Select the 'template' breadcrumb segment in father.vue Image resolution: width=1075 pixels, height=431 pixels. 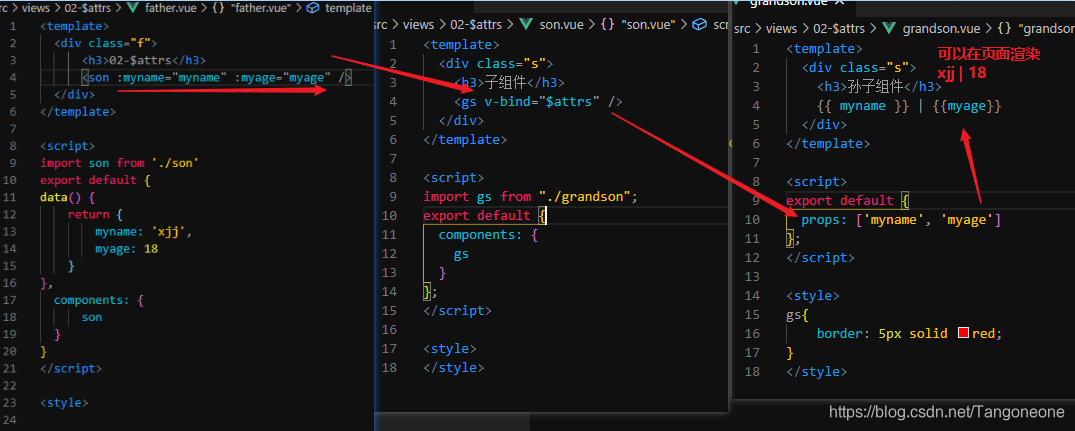pos(348,8)
